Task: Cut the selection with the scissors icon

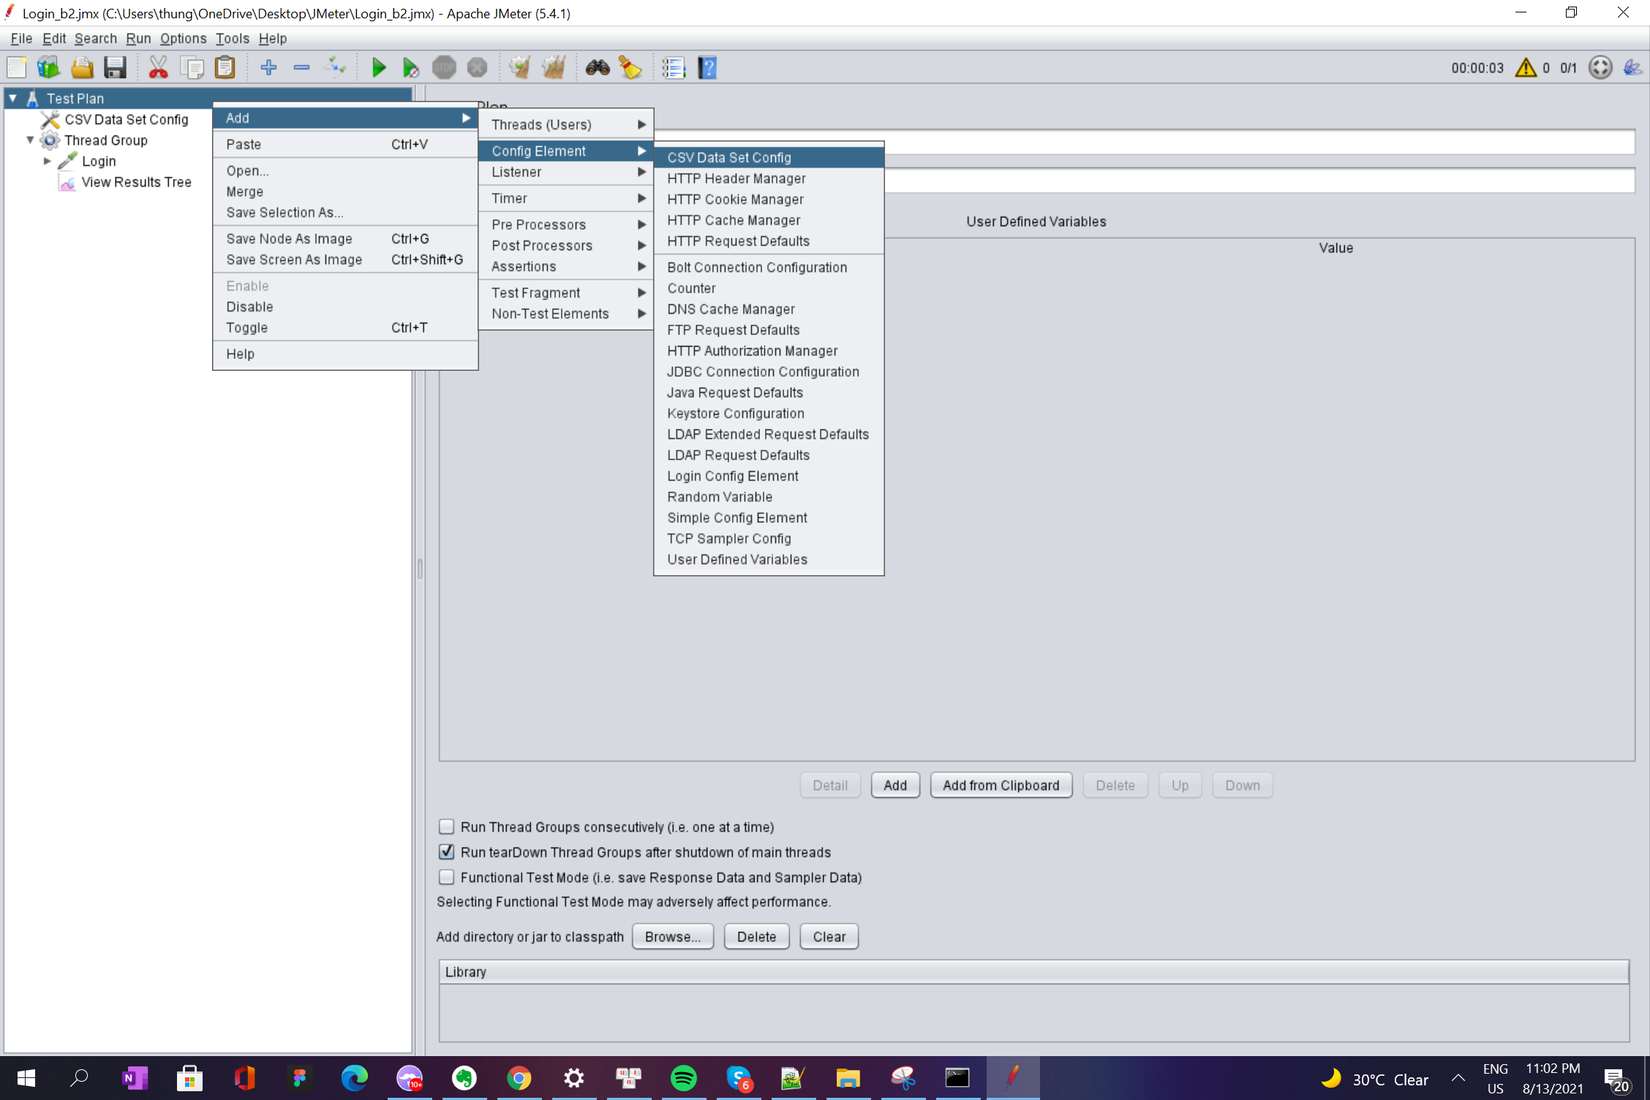Action: tap(158, 67)
